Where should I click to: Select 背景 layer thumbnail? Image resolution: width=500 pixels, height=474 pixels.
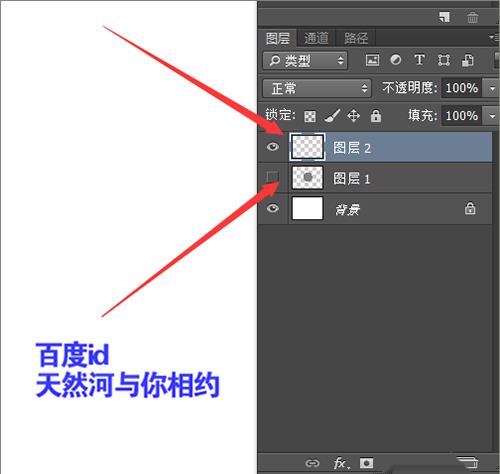click(x=307, y=208)
